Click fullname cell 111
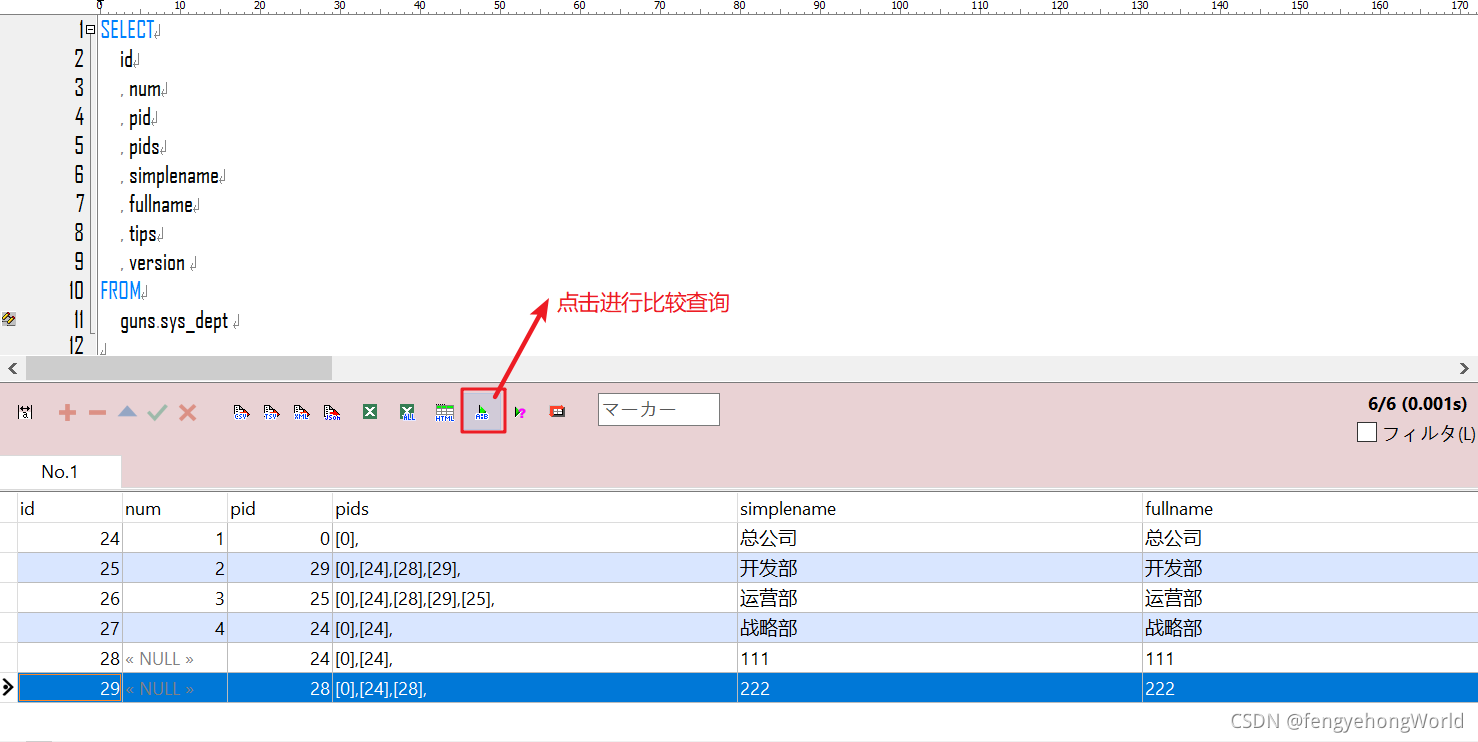The width and height of the screenshot is (1478, 742). click(x=1310, y=658)
